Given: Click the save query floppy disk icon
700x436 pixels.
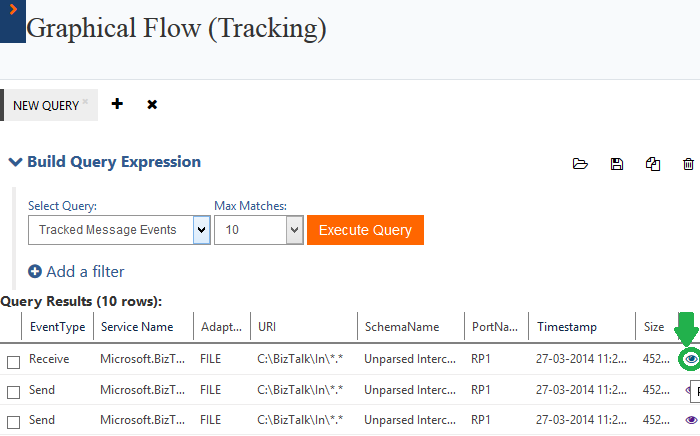Looking at the screenshot, I should 617,164.
